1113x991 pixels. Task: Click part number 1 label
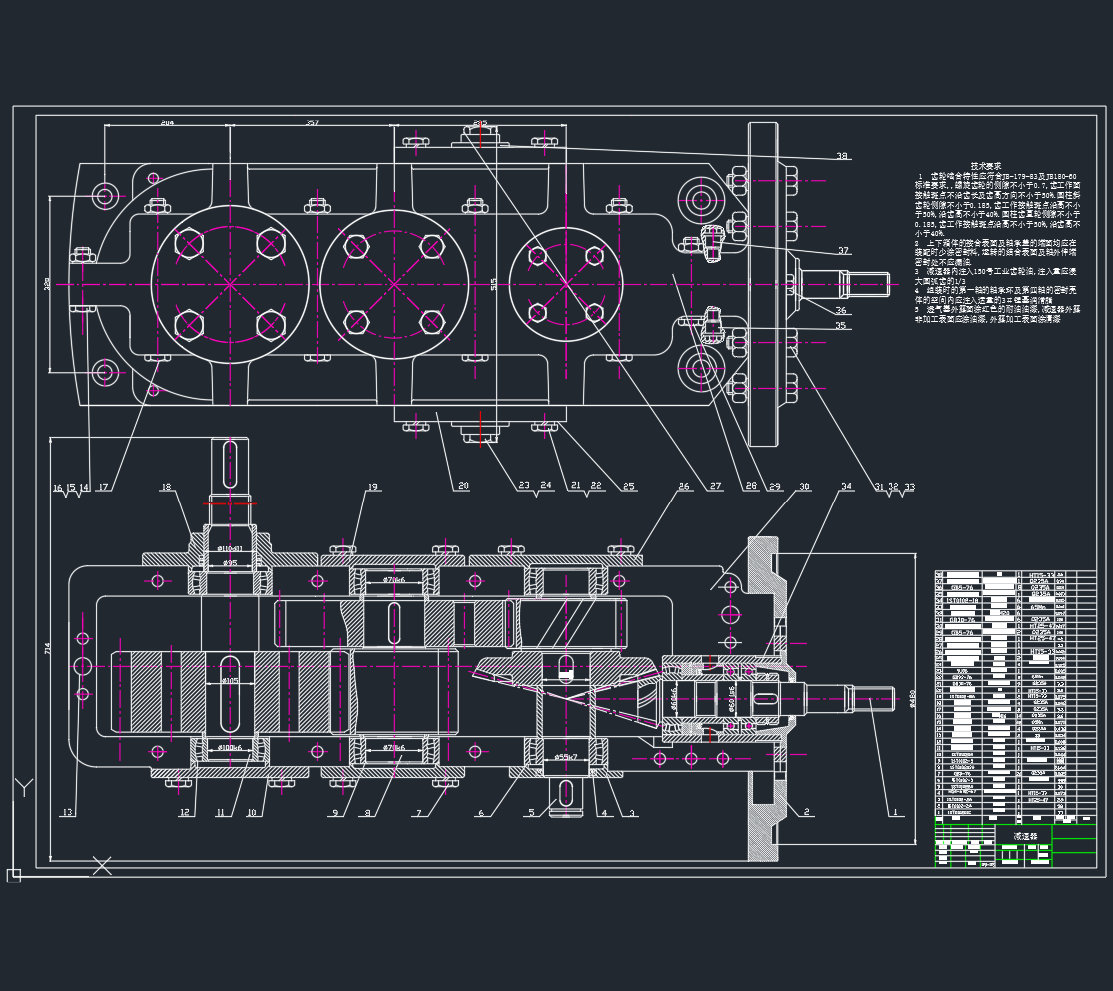[x=895, y=811]
